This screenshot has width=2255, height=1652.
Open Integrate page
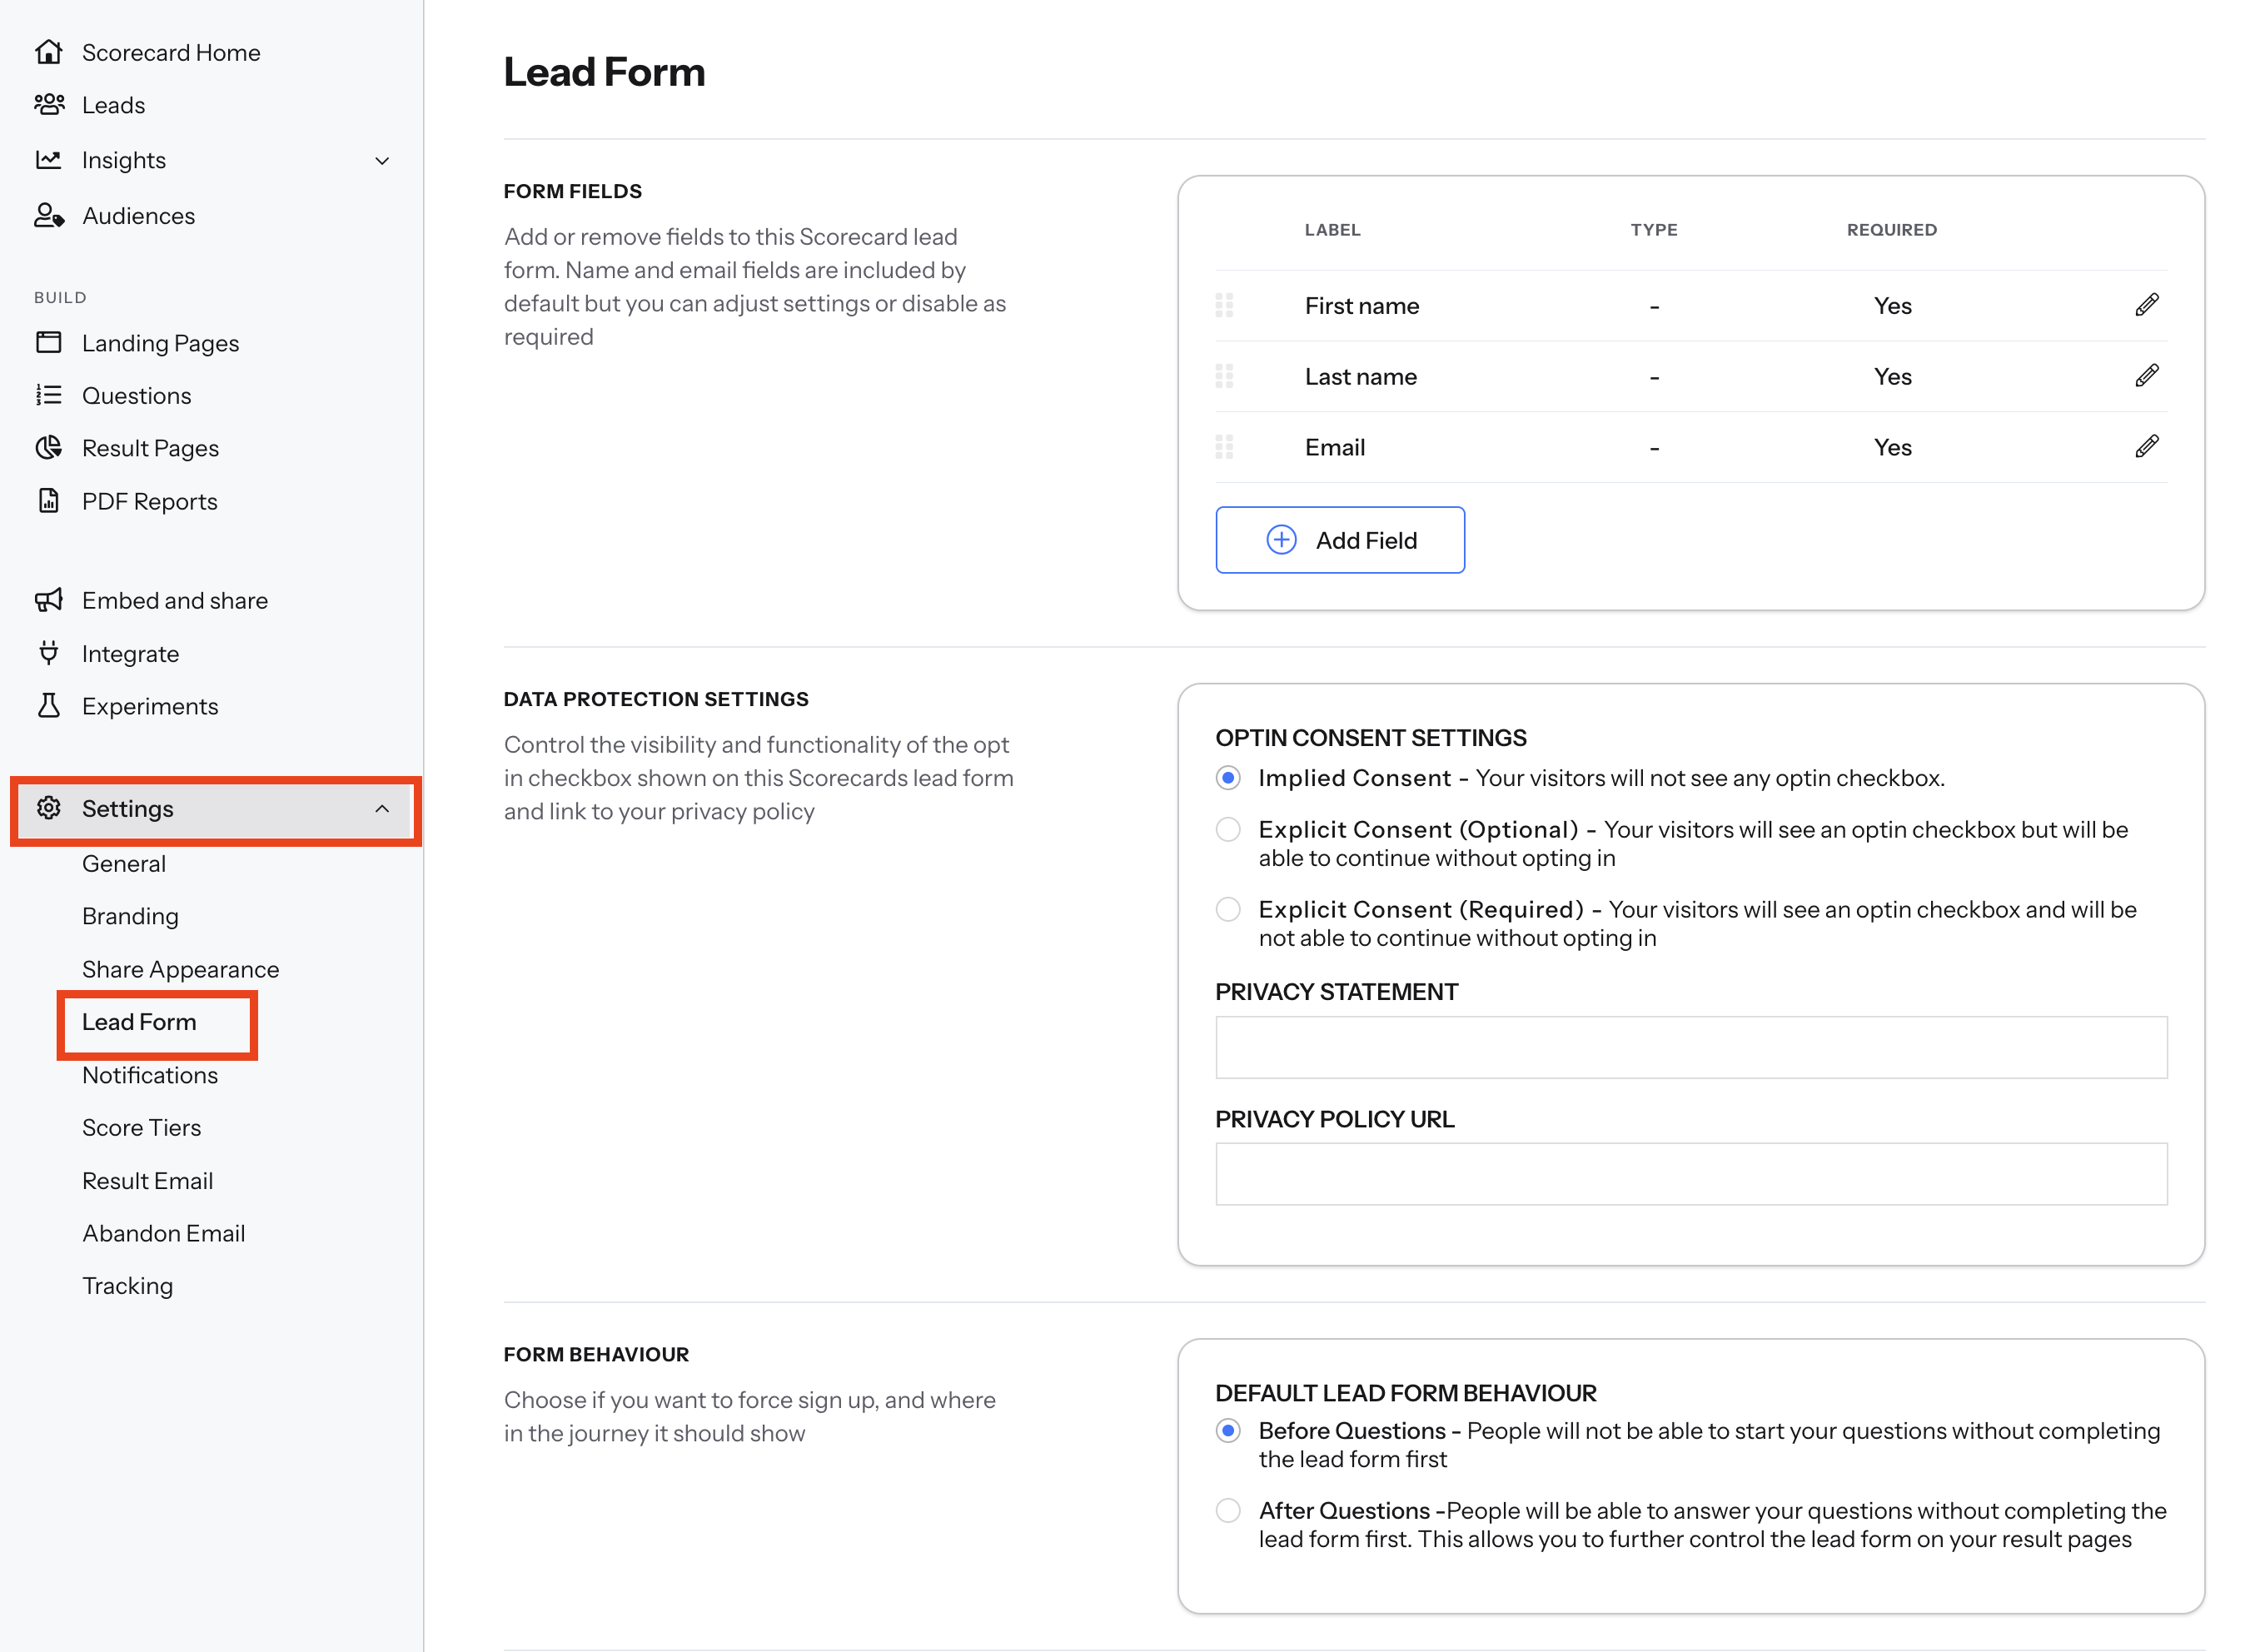[x=130, y=654]
